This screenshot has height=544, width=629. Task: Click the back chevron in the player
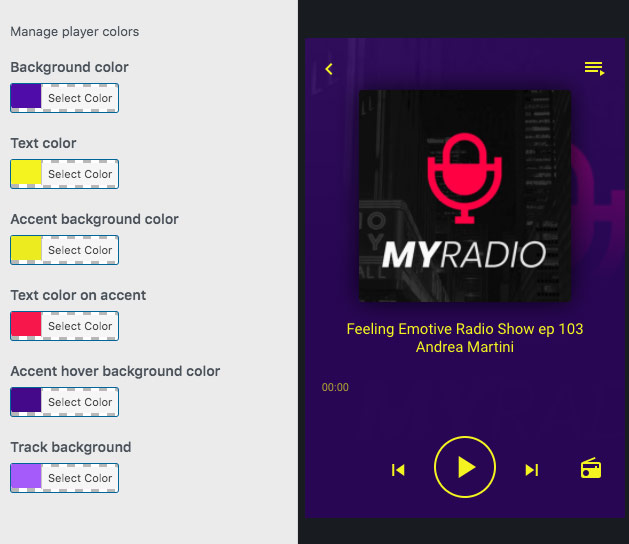point(329,69)
